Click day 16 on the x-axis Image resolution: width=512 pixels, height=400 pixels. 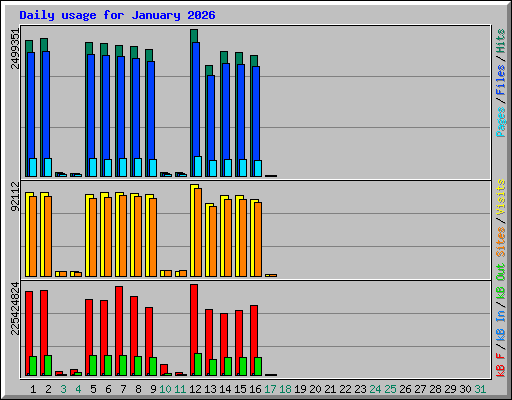[x=255, y=389]
